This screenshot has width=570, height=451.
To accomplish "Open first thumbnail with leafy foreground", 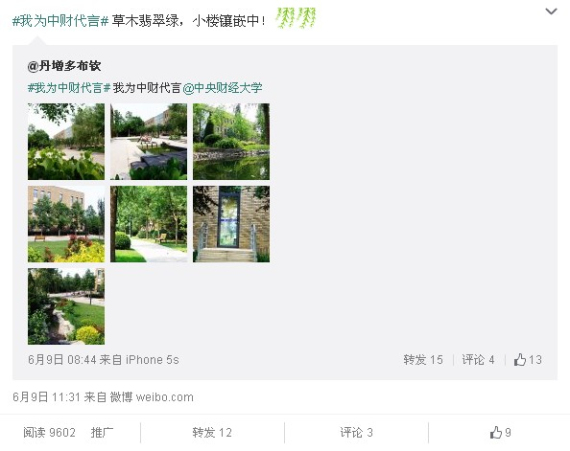I will coord(66,141).
